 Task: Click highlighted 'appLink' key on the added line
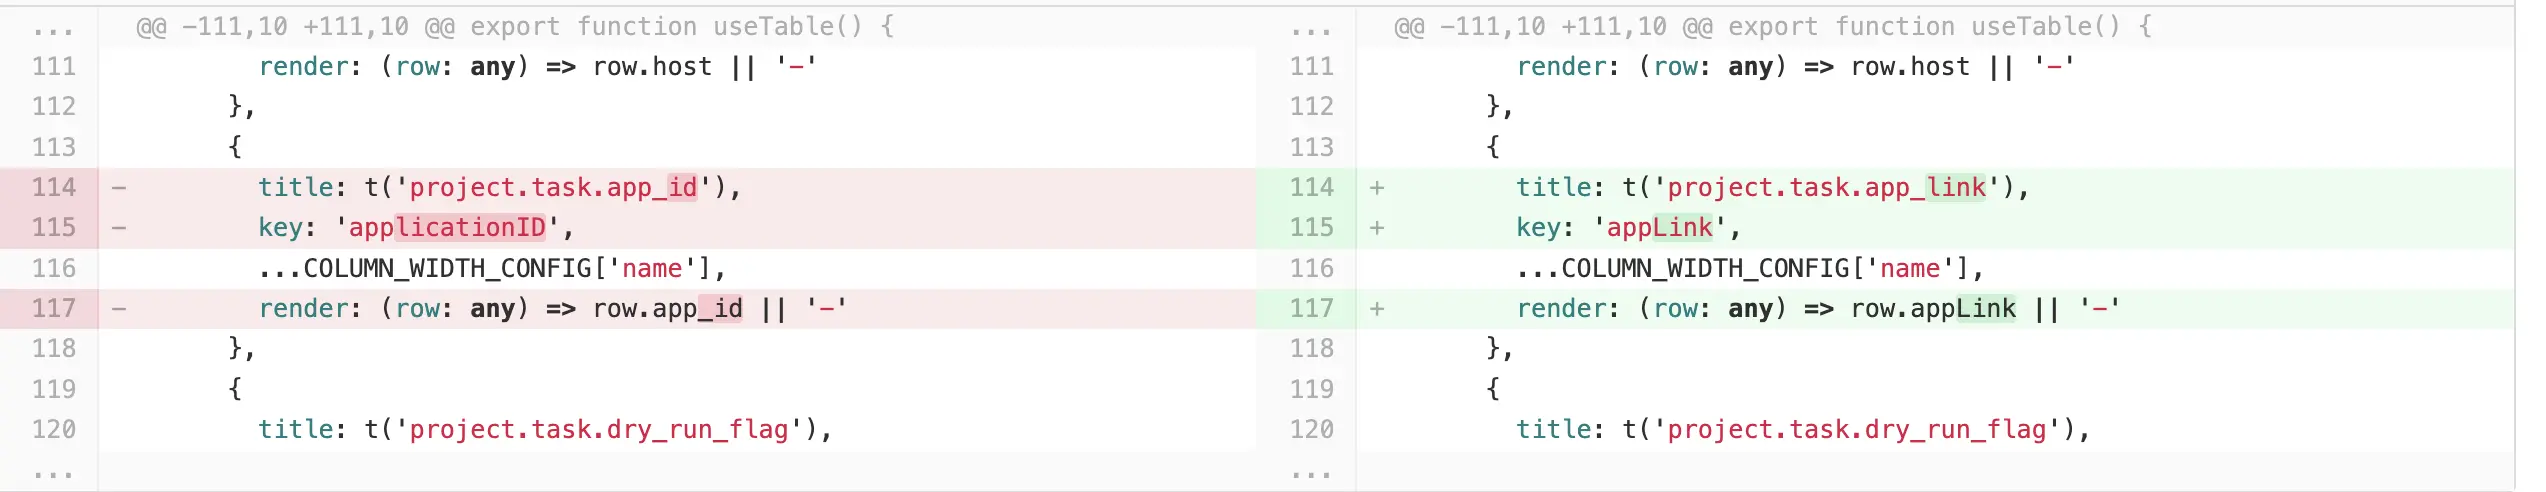(x=1660, y=228)
